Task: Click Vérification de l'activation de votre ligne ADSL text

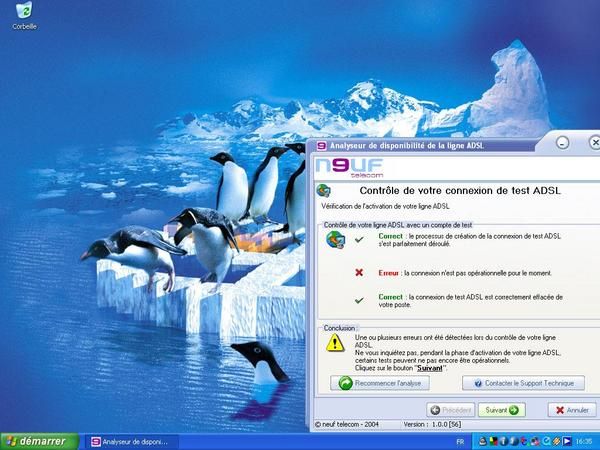Action: click(385, 206)
